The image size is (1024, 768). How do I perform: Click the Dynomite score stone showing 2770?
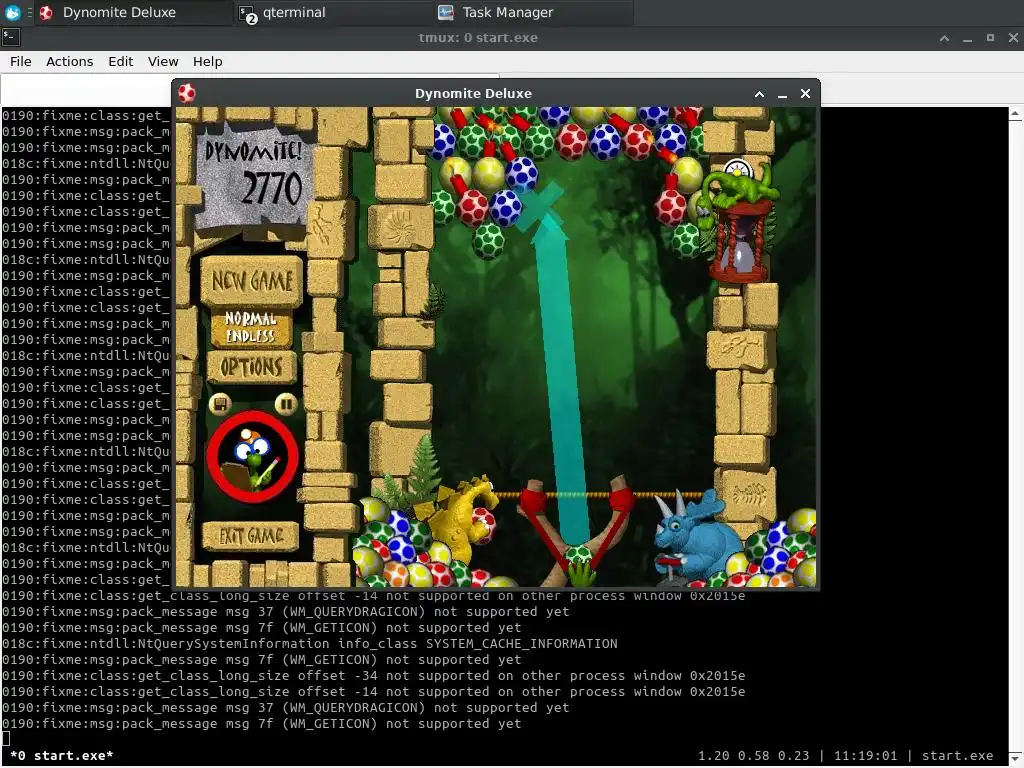coord(252,178)
